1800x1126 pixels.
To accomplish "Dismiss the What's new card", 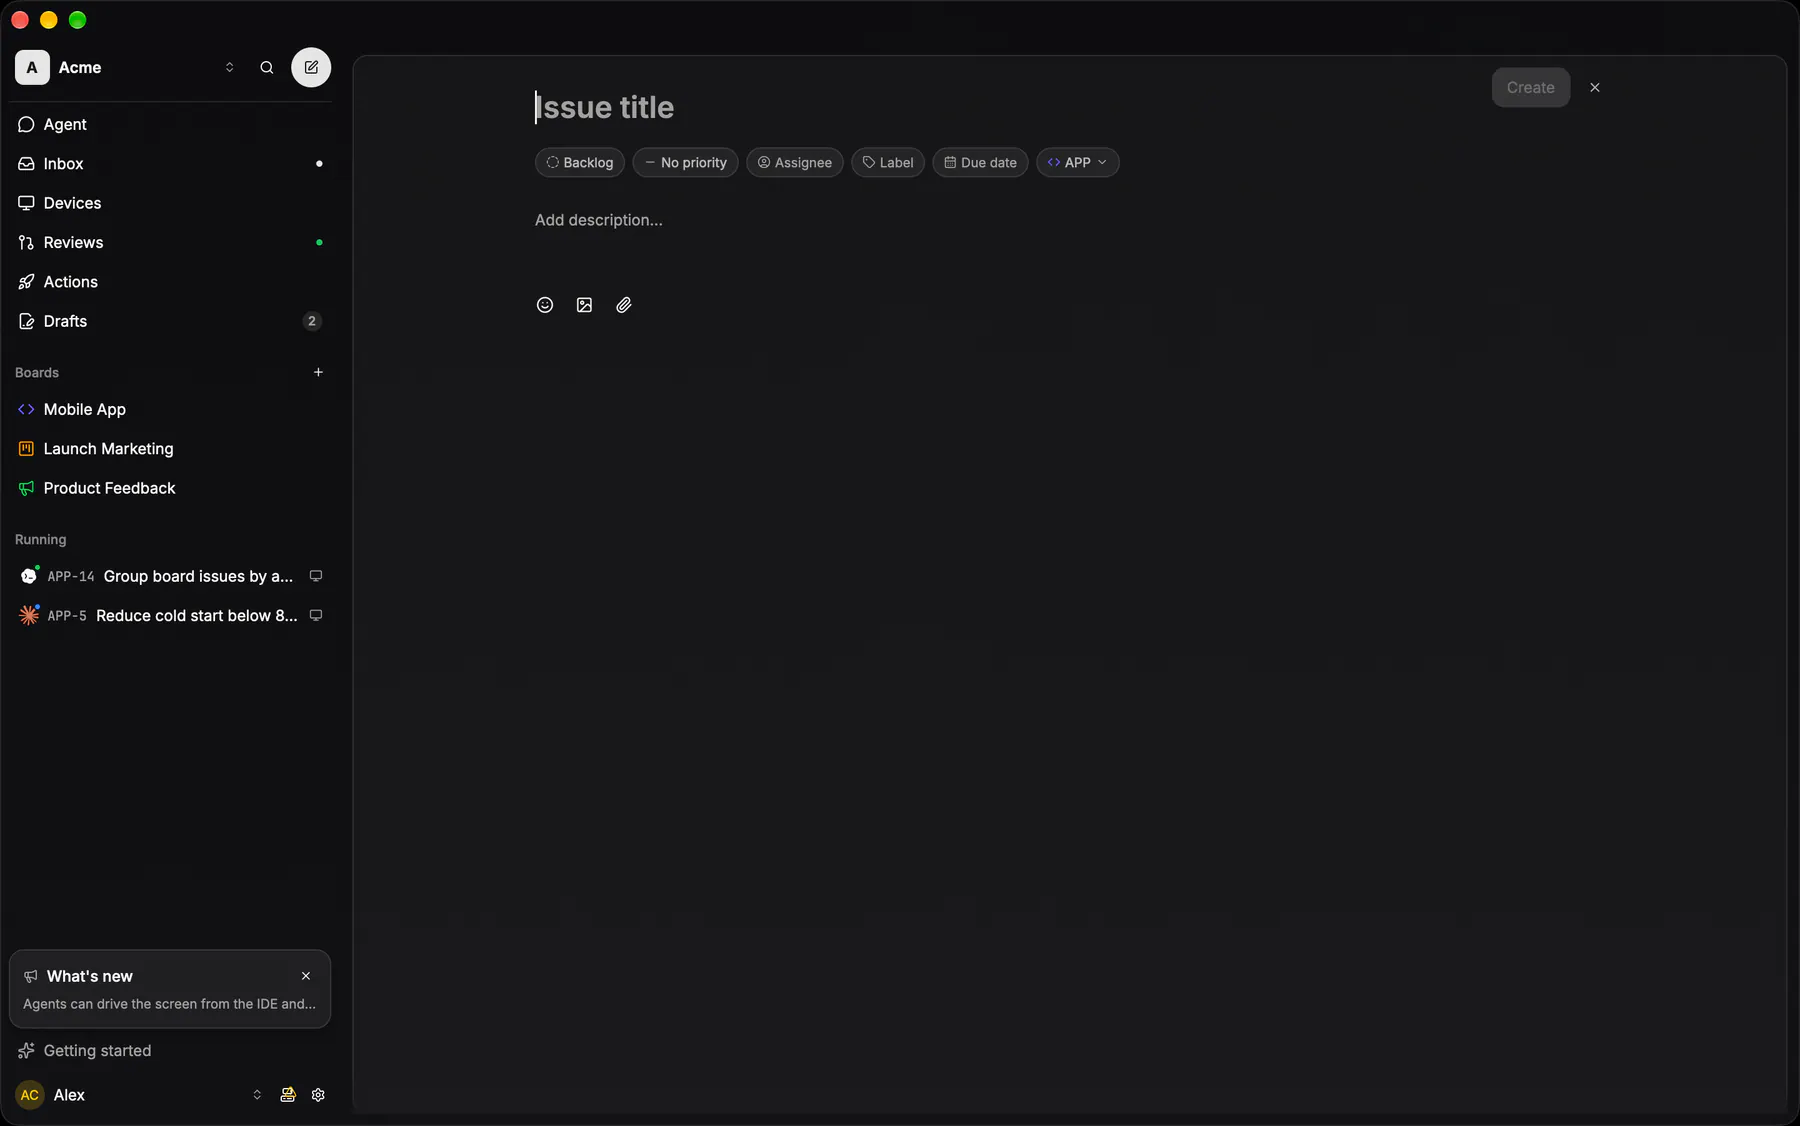I will 306,976.
